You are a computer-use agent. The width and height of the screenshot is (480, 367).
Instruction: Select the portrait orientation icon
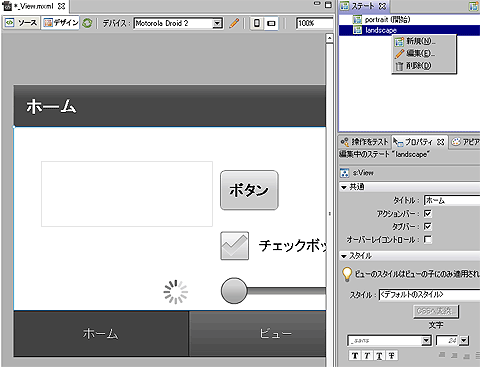point(257,23)
